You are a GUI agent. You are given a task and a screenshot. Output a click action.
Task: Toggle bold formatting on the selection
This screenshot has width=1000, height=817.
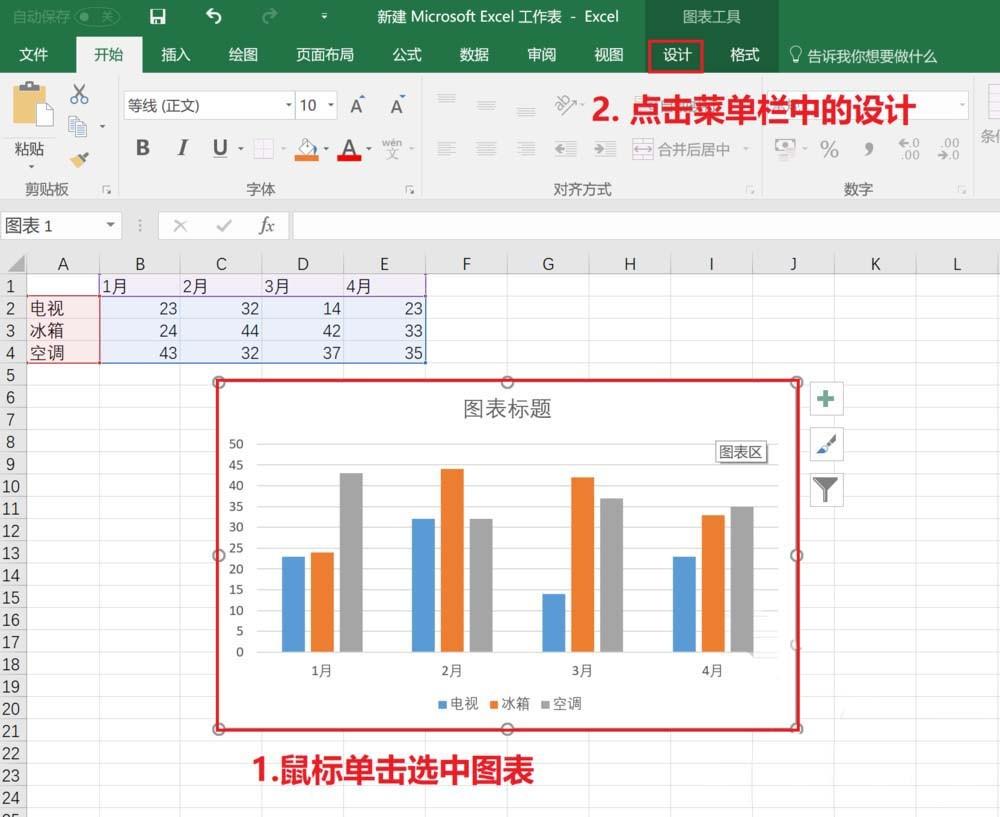pyautogui.click(x=141, y=147)
